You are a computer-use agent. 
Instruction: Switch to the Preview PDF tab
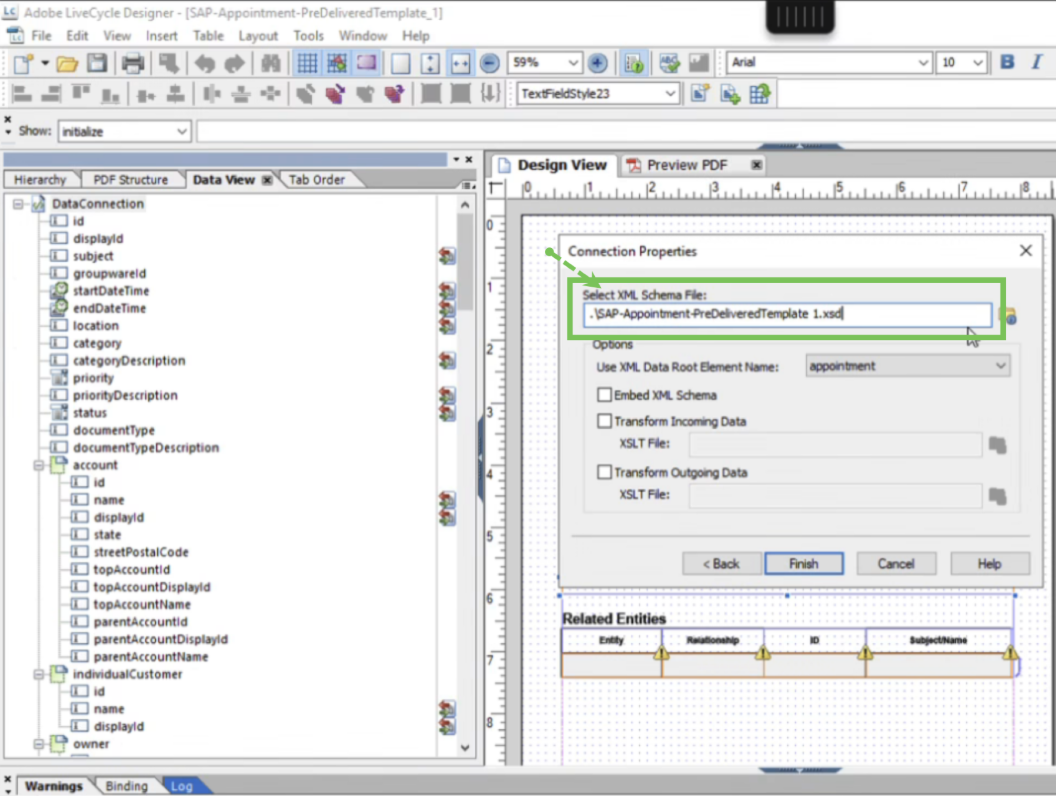pos(687,165)
